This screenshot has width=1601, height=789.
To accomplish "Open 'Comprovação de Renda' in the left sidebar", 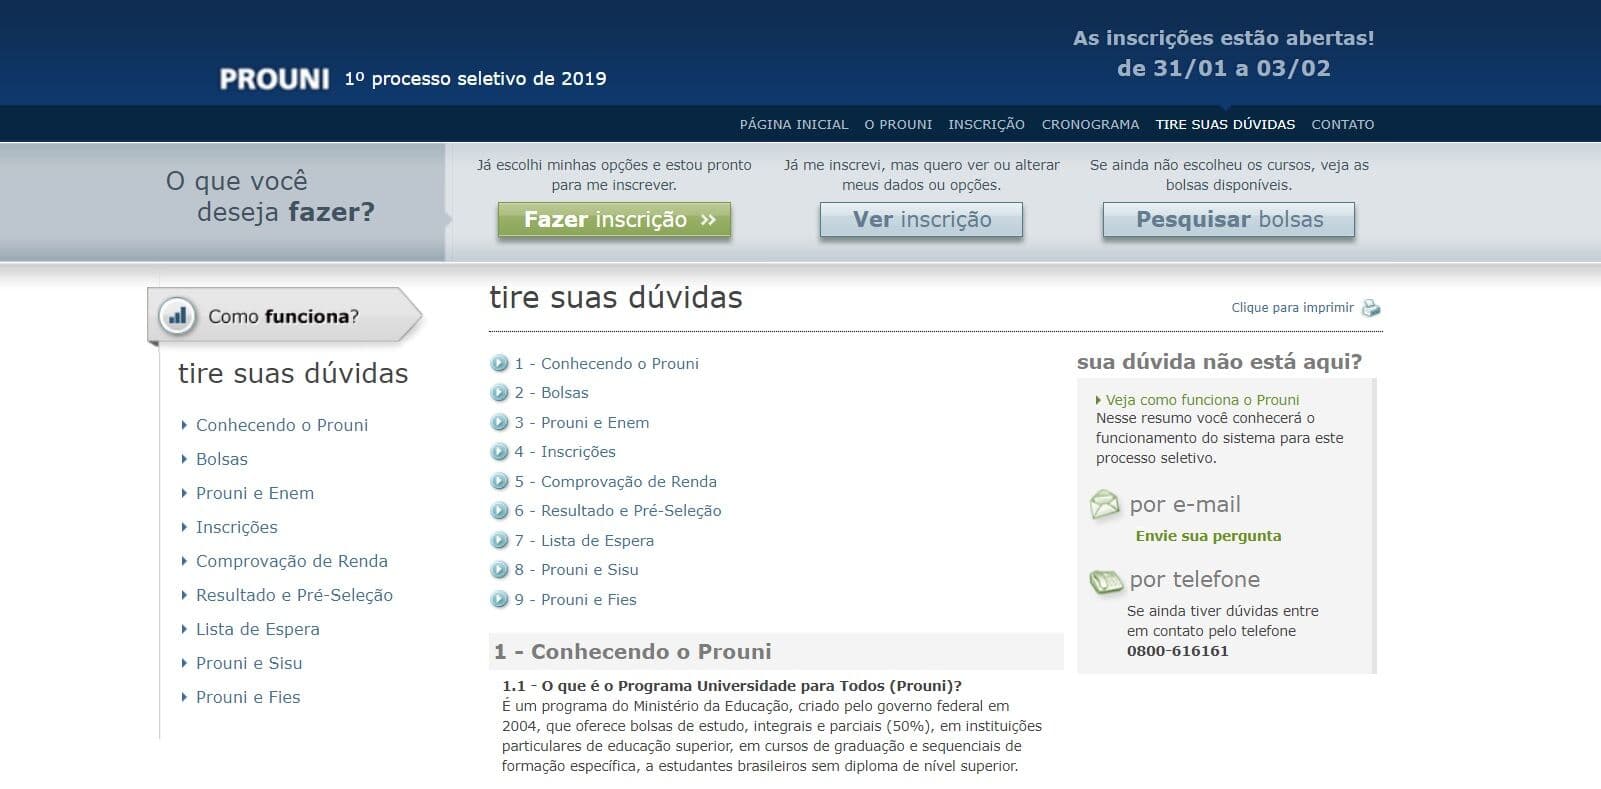I will 292,561.
